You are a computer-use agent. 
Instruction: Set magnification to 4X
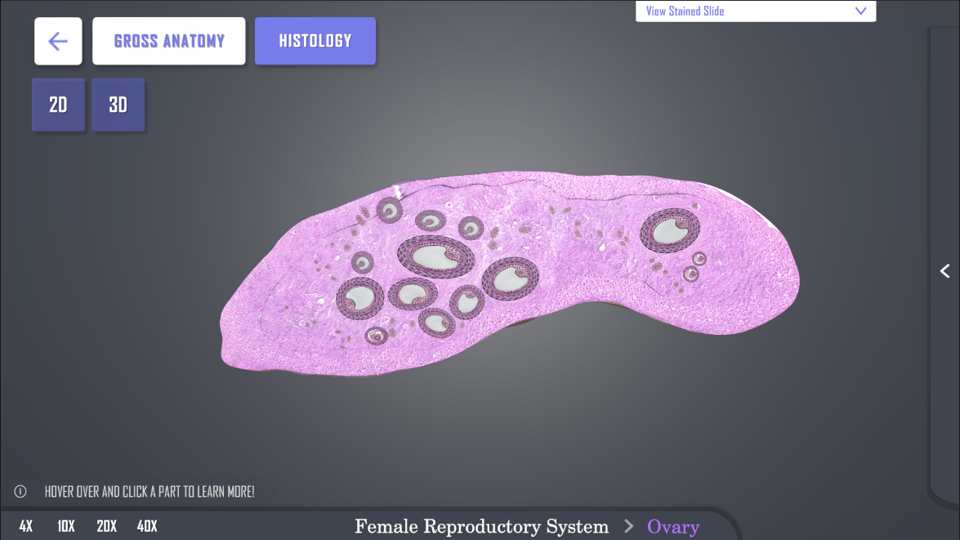pyautogui.click(x=26, y=526)
